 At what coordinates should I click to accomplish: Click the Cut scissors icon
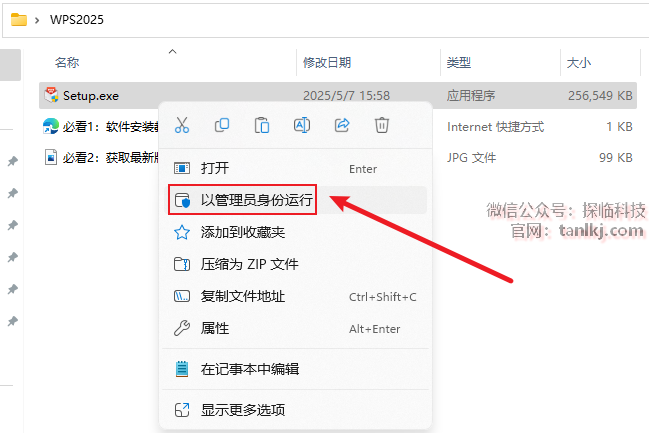[x=182, y=125]
